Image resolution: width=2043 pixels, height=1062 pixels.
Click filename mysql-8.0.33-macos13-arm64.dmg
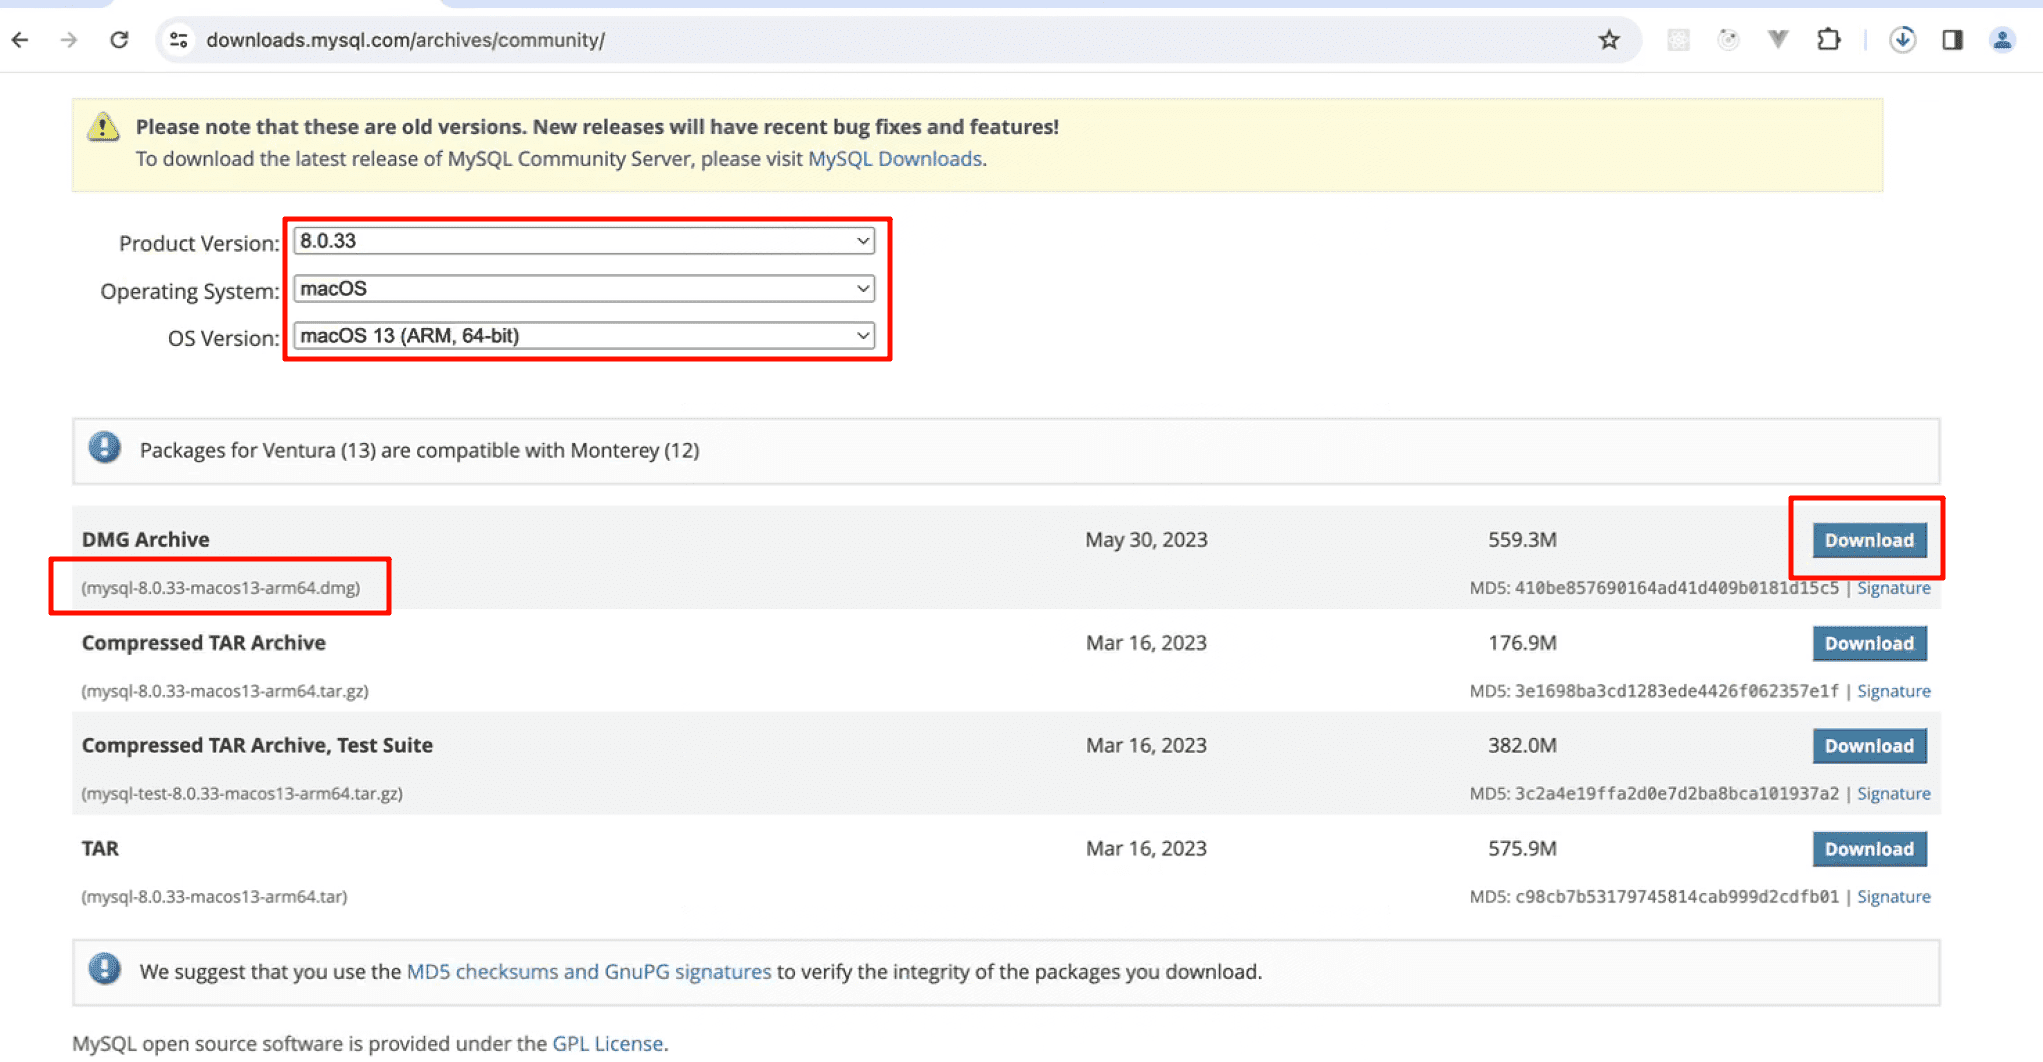pyautogui.click(x=221, y=588)
